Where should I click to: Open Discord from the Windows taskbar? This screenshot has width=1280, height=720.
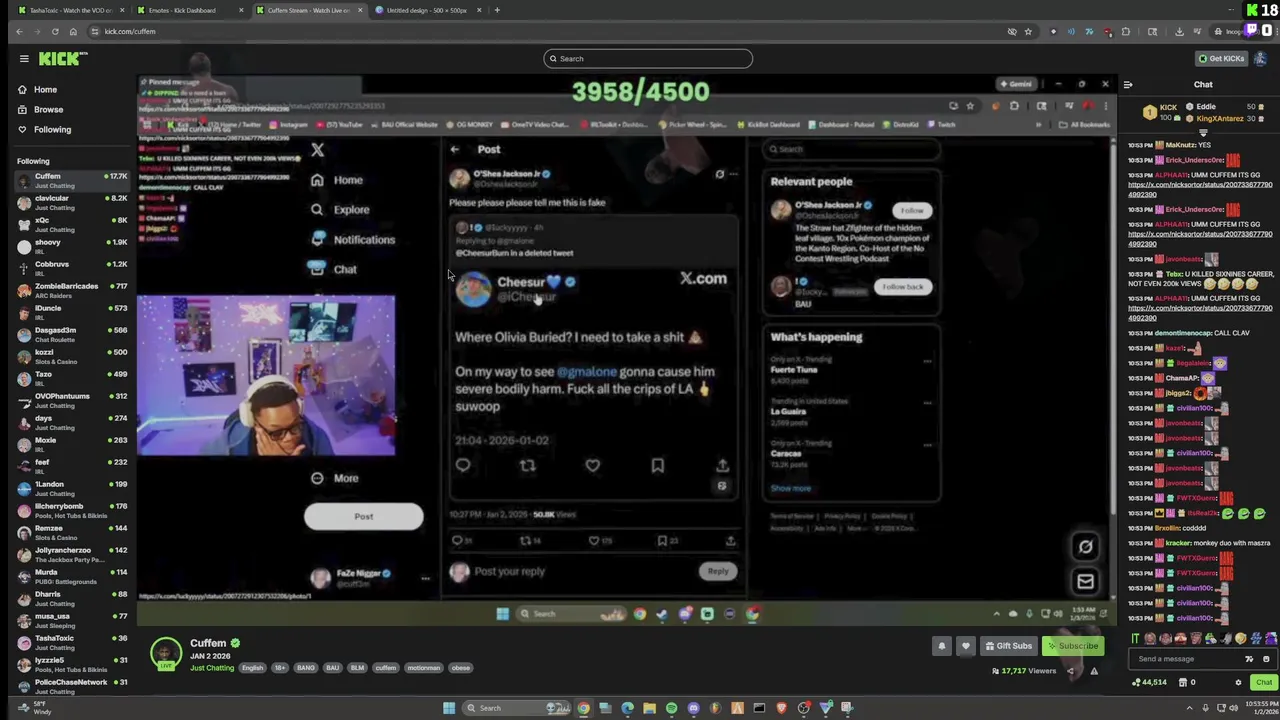[x=693, y=708]
